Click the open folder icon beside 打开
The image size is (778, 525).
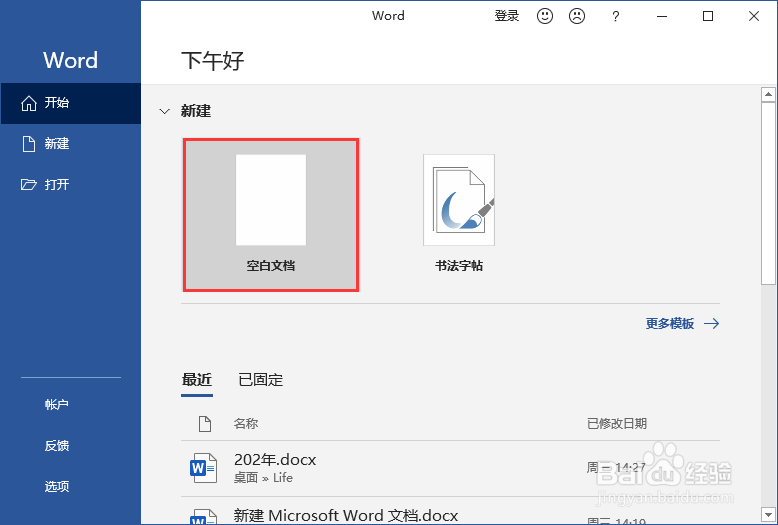click(29, 185)
